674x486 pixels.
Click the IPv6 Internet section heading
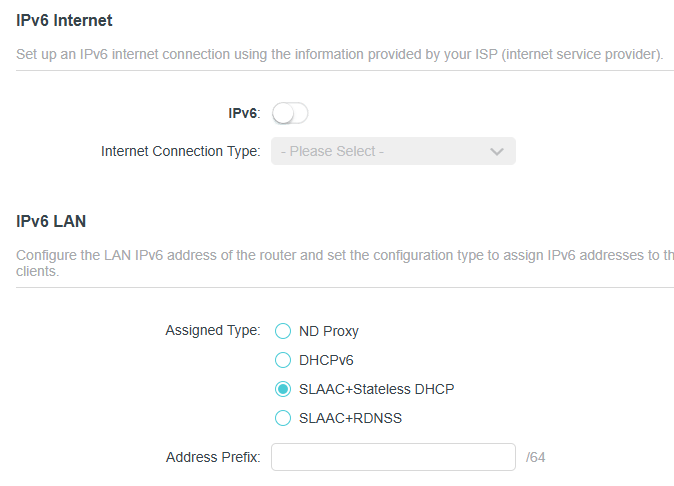click(x=64, y=20)
